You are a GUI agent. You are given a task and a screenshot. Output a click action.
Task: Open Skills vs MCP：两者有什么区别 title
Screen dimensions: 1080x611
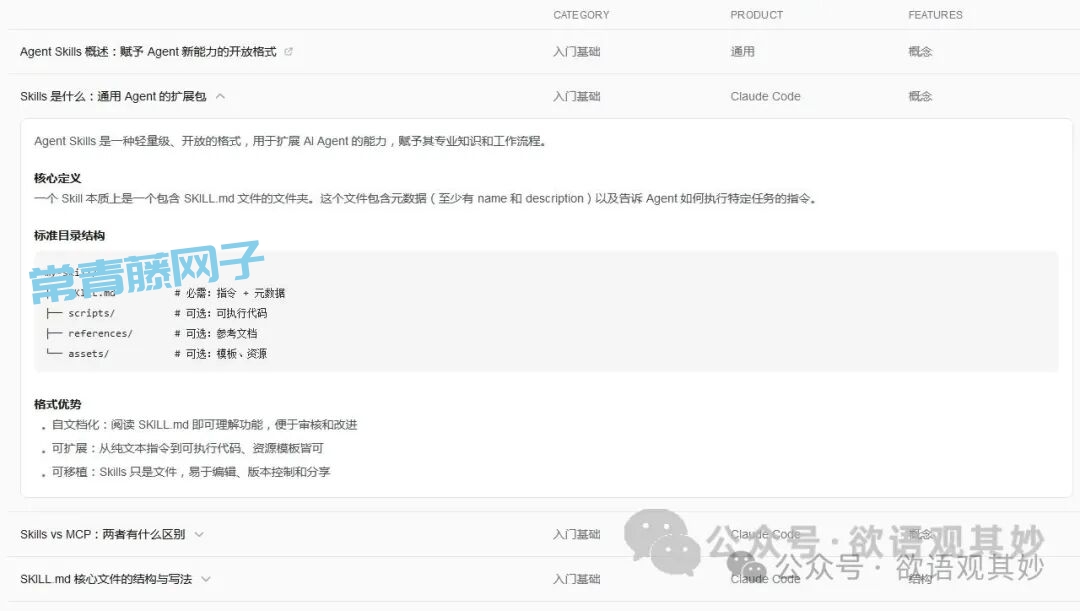coord(102,535)
